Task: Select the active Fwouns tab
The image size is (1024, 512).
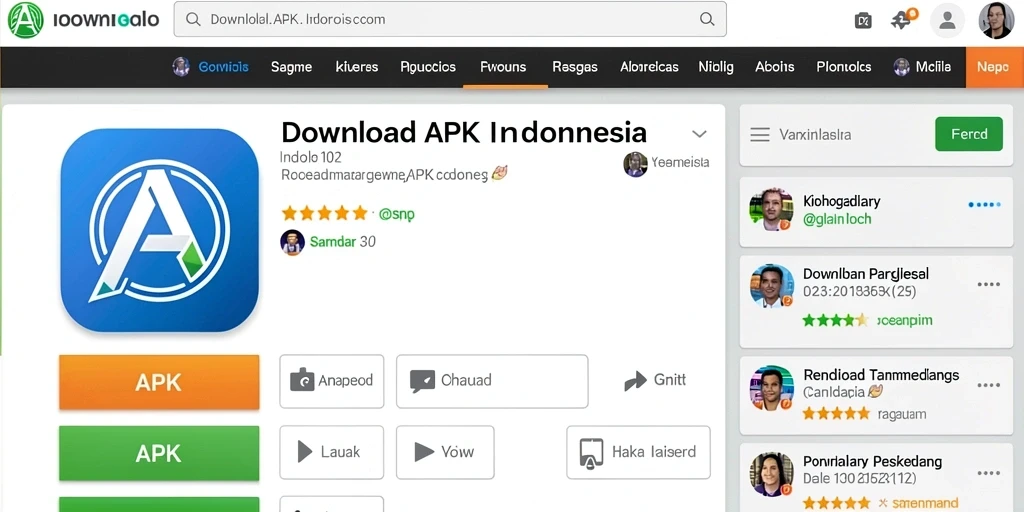Action: tap(503, 67)
